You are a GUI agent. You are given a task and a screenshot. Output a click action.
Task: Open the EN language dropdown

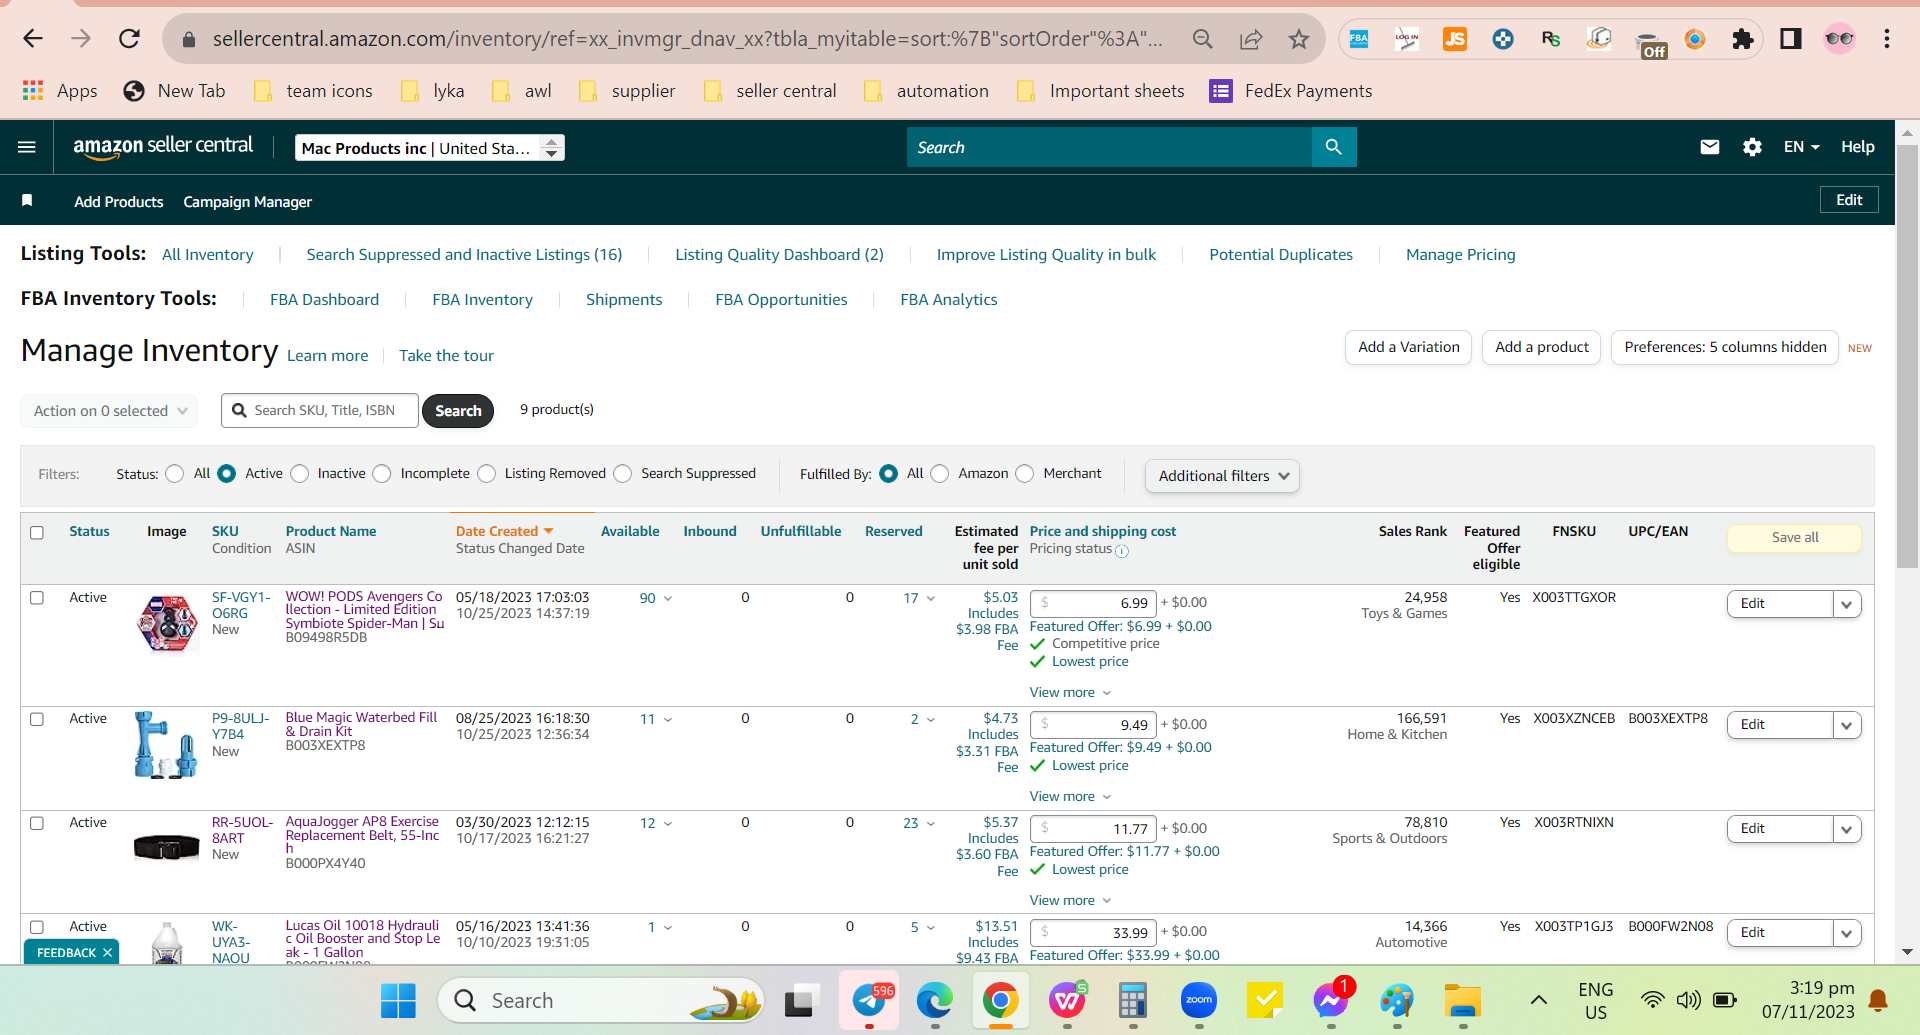[1801, 147]
